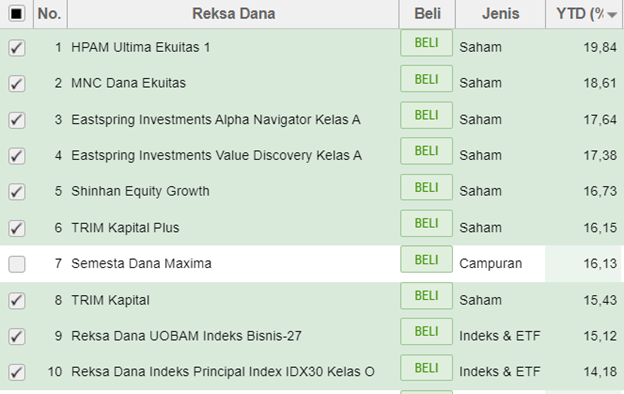The height and width of the screenshot is (394, 624).
Task: Uncheck the TRIM Kapital Plus checkbox
Action: click(17, 228)
